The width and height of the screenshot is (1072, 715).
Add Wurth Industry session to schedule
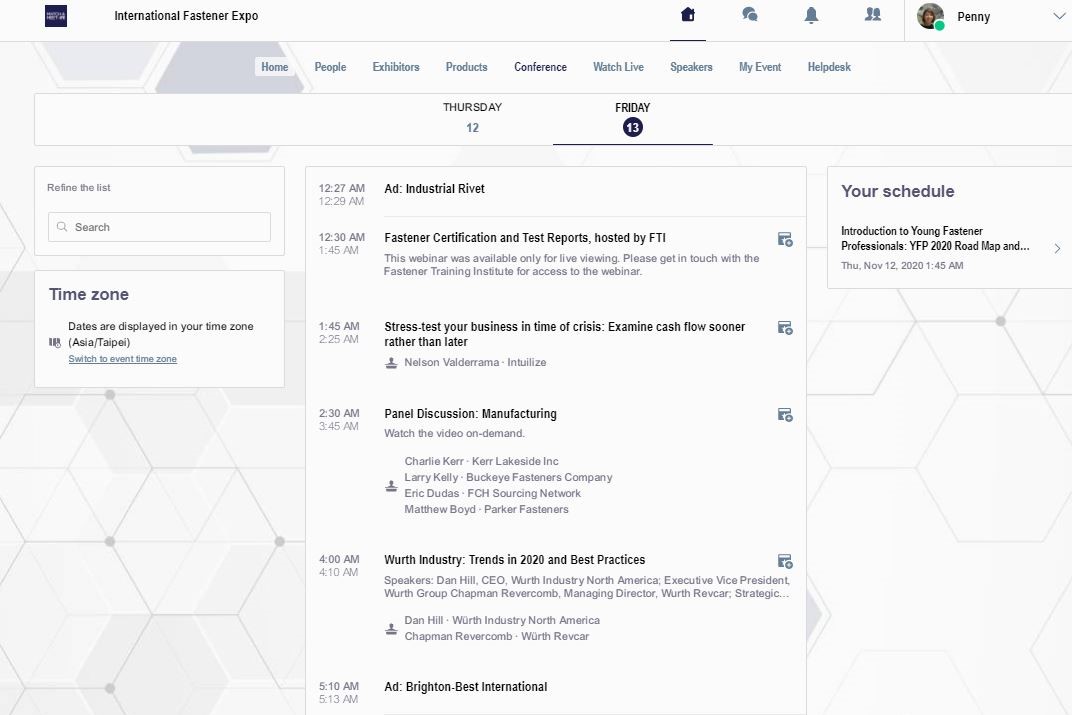coord(785,561)
